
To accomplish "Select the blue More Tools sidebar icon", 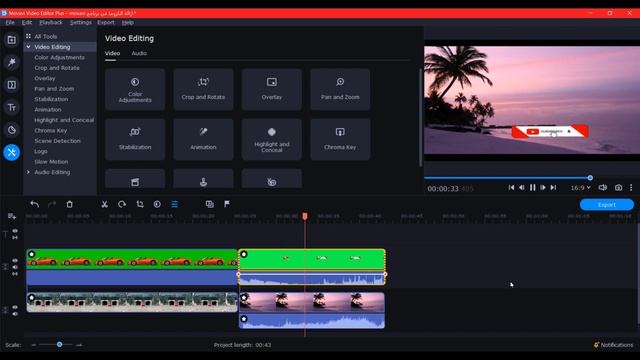I will [11, 152].
